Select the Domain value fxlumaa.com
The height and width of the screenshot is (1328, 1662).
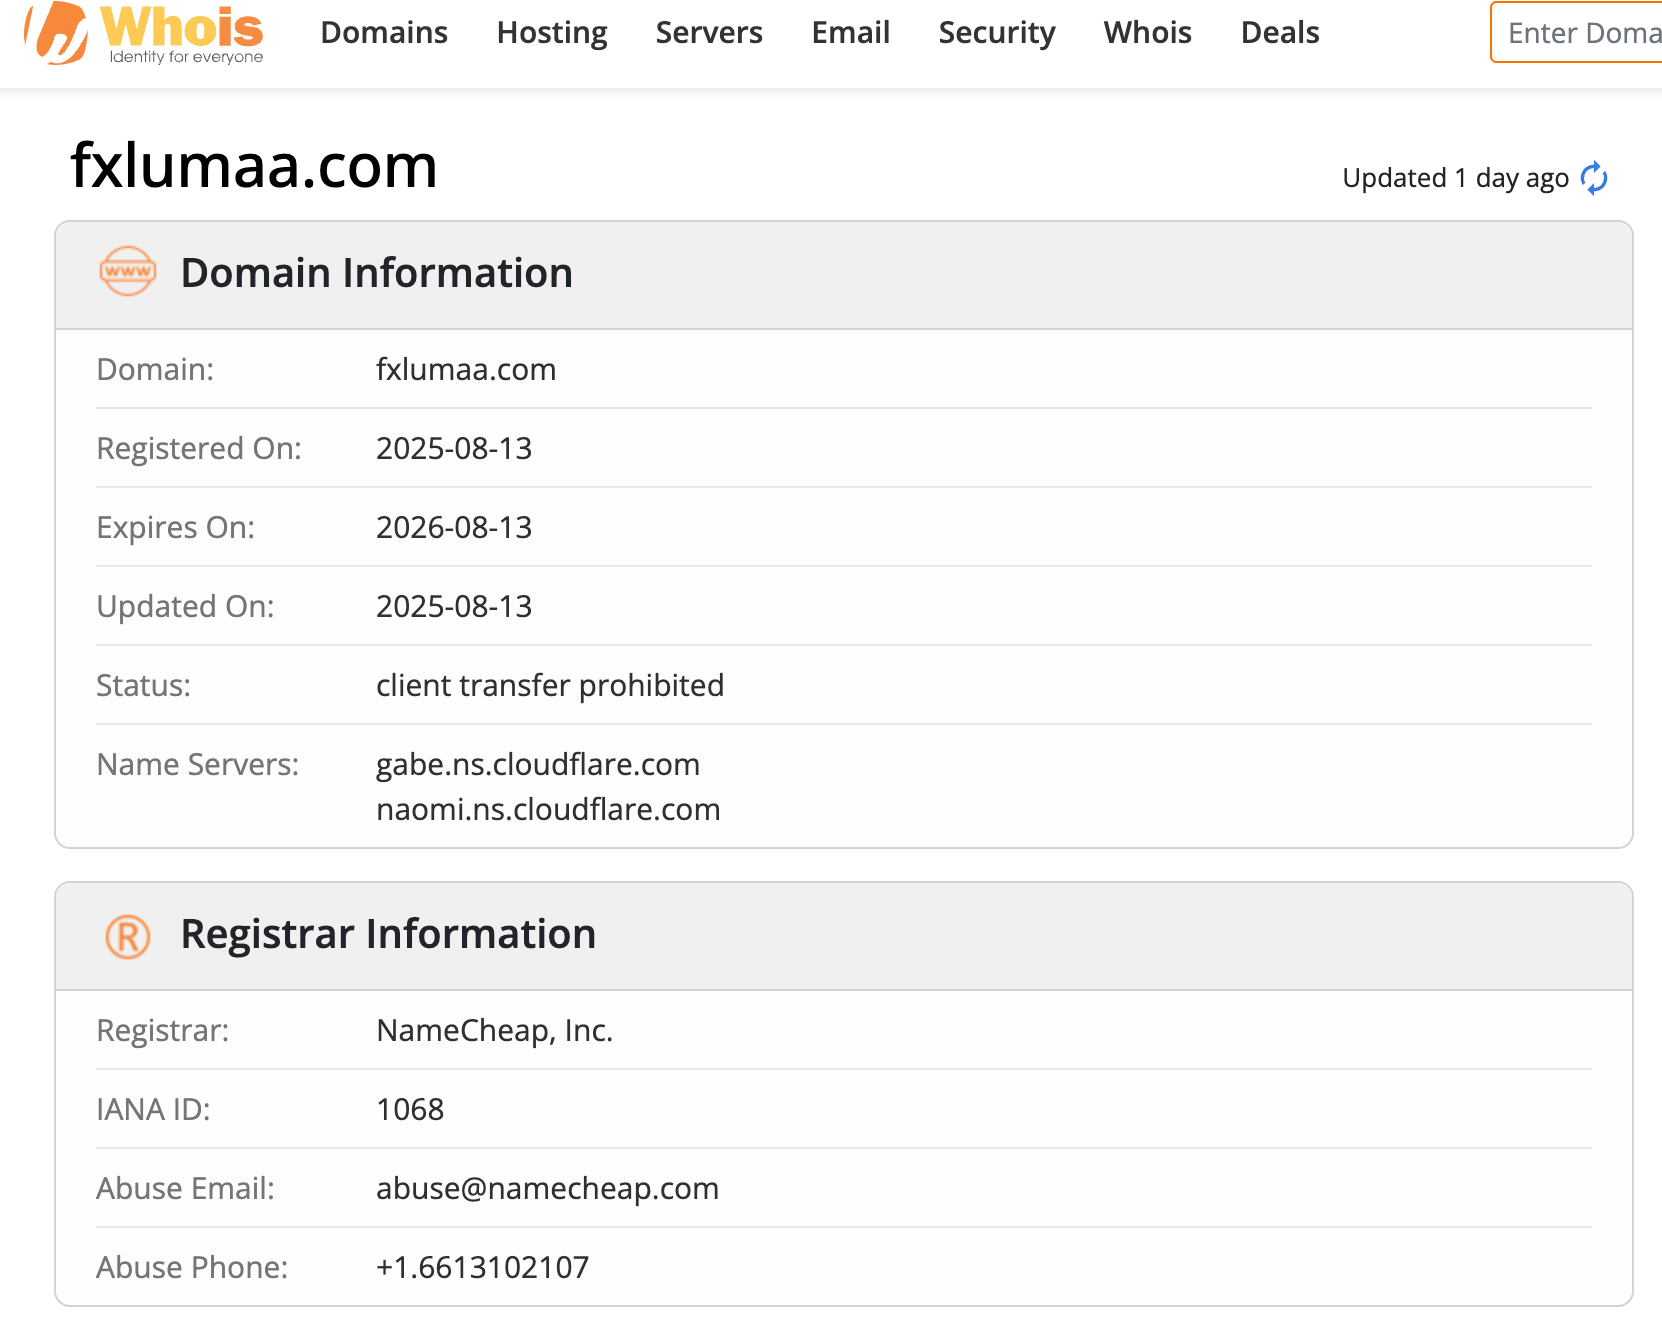point(466,370)
